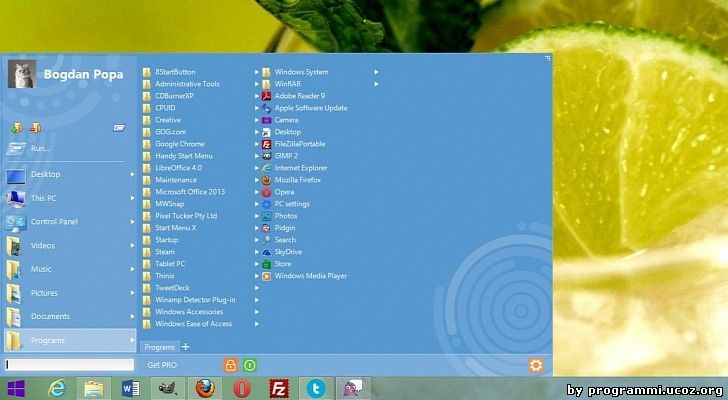
Task: Click the Get PRO link
Action: coord(161,365)
